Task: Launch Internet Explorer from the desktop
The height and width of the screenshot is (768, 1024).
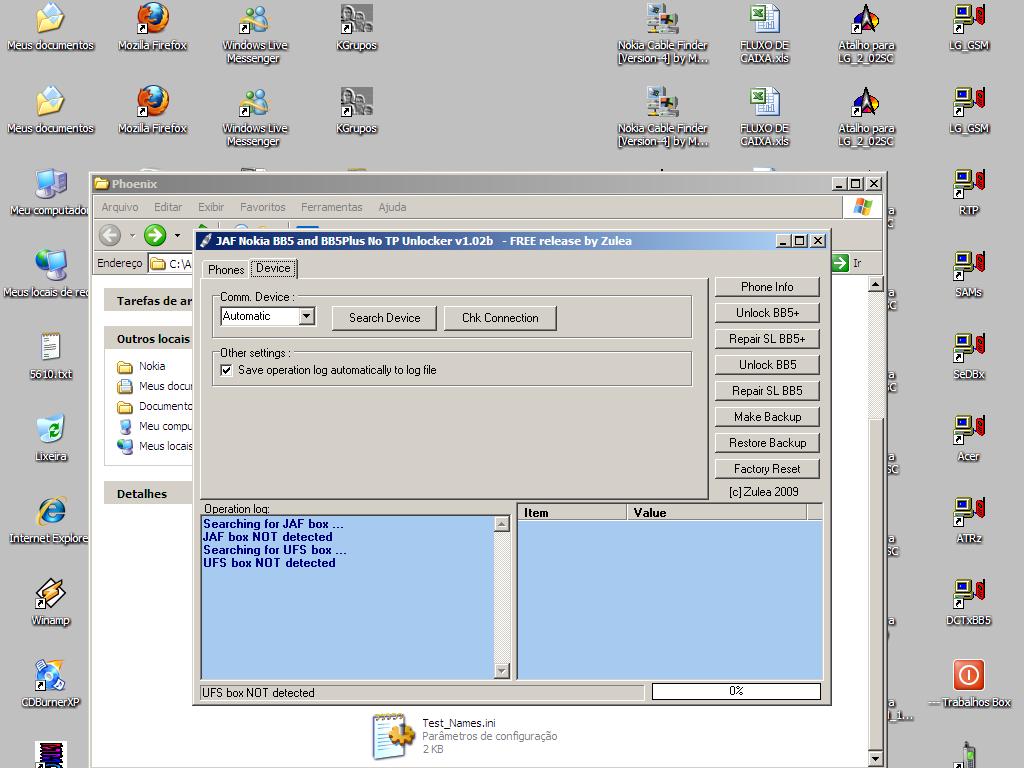Action: click(51, 520)
